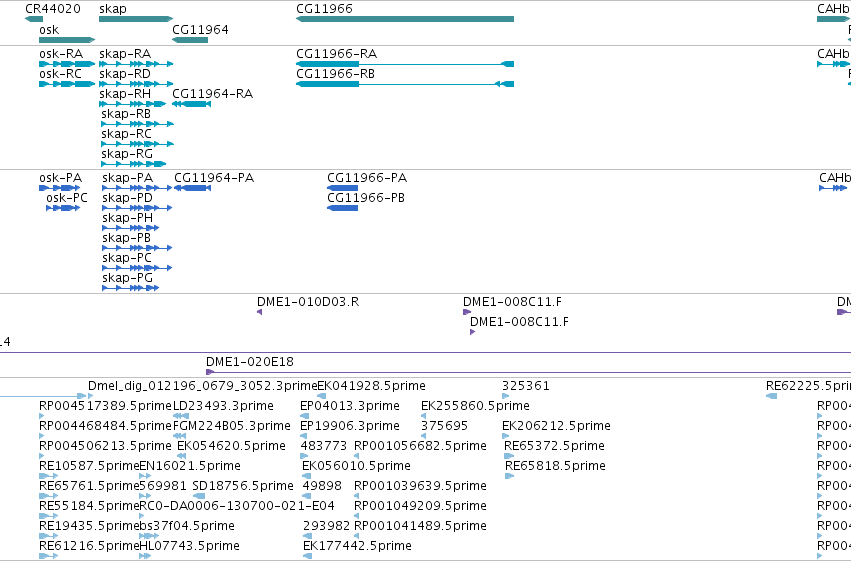Select the skap-PA protein feature
851x561 pixels.
tap(137, 188)
